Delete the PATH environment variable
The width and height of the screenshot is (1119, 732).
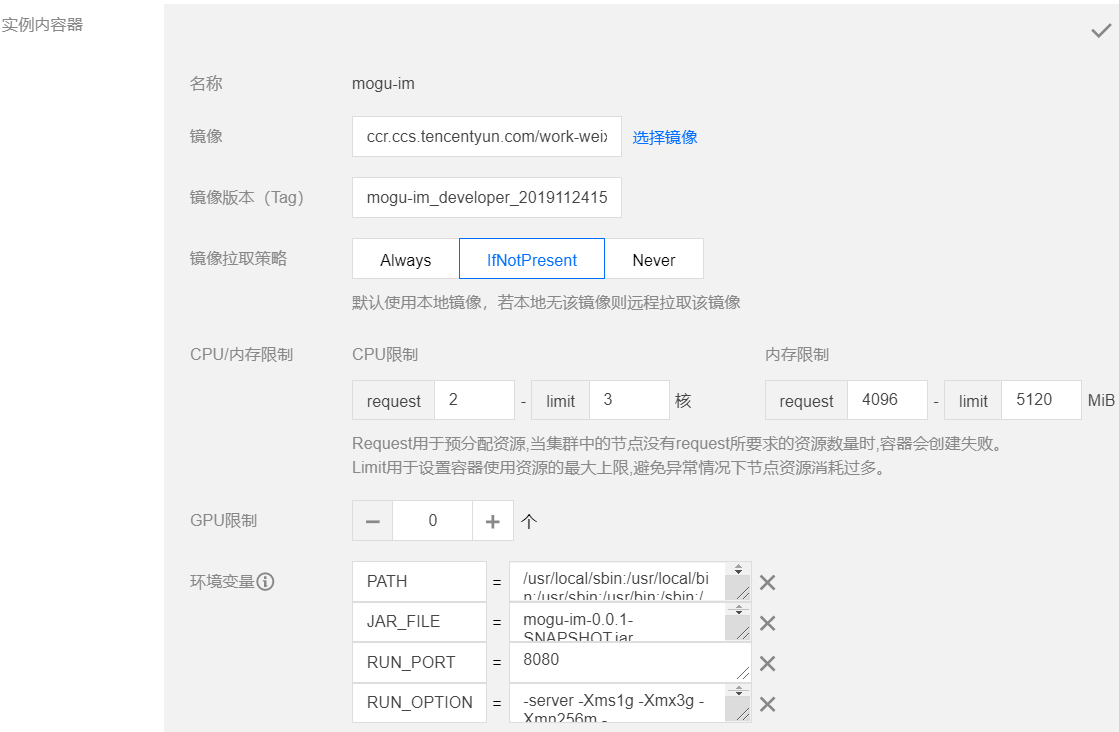coord(767,581)
